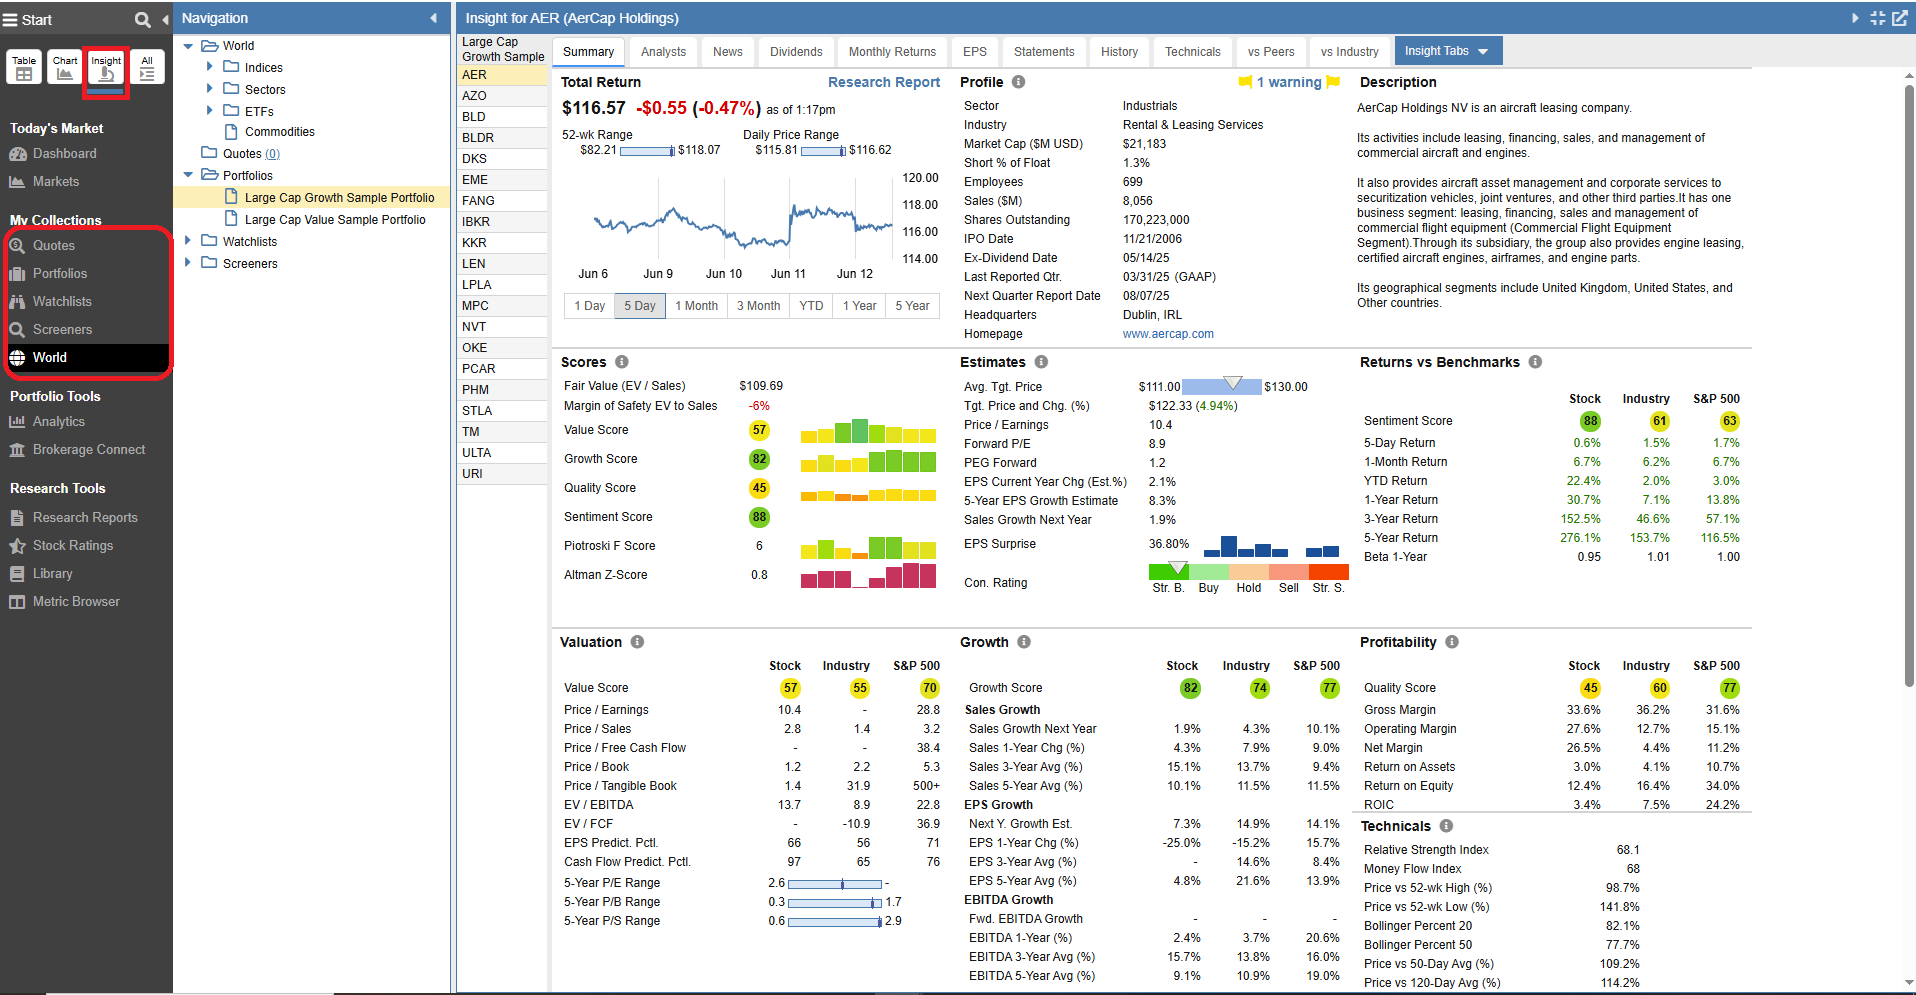Select the FANG ticker in list
This screenshot has width=1916, height=995.
(x=479, y=201)
